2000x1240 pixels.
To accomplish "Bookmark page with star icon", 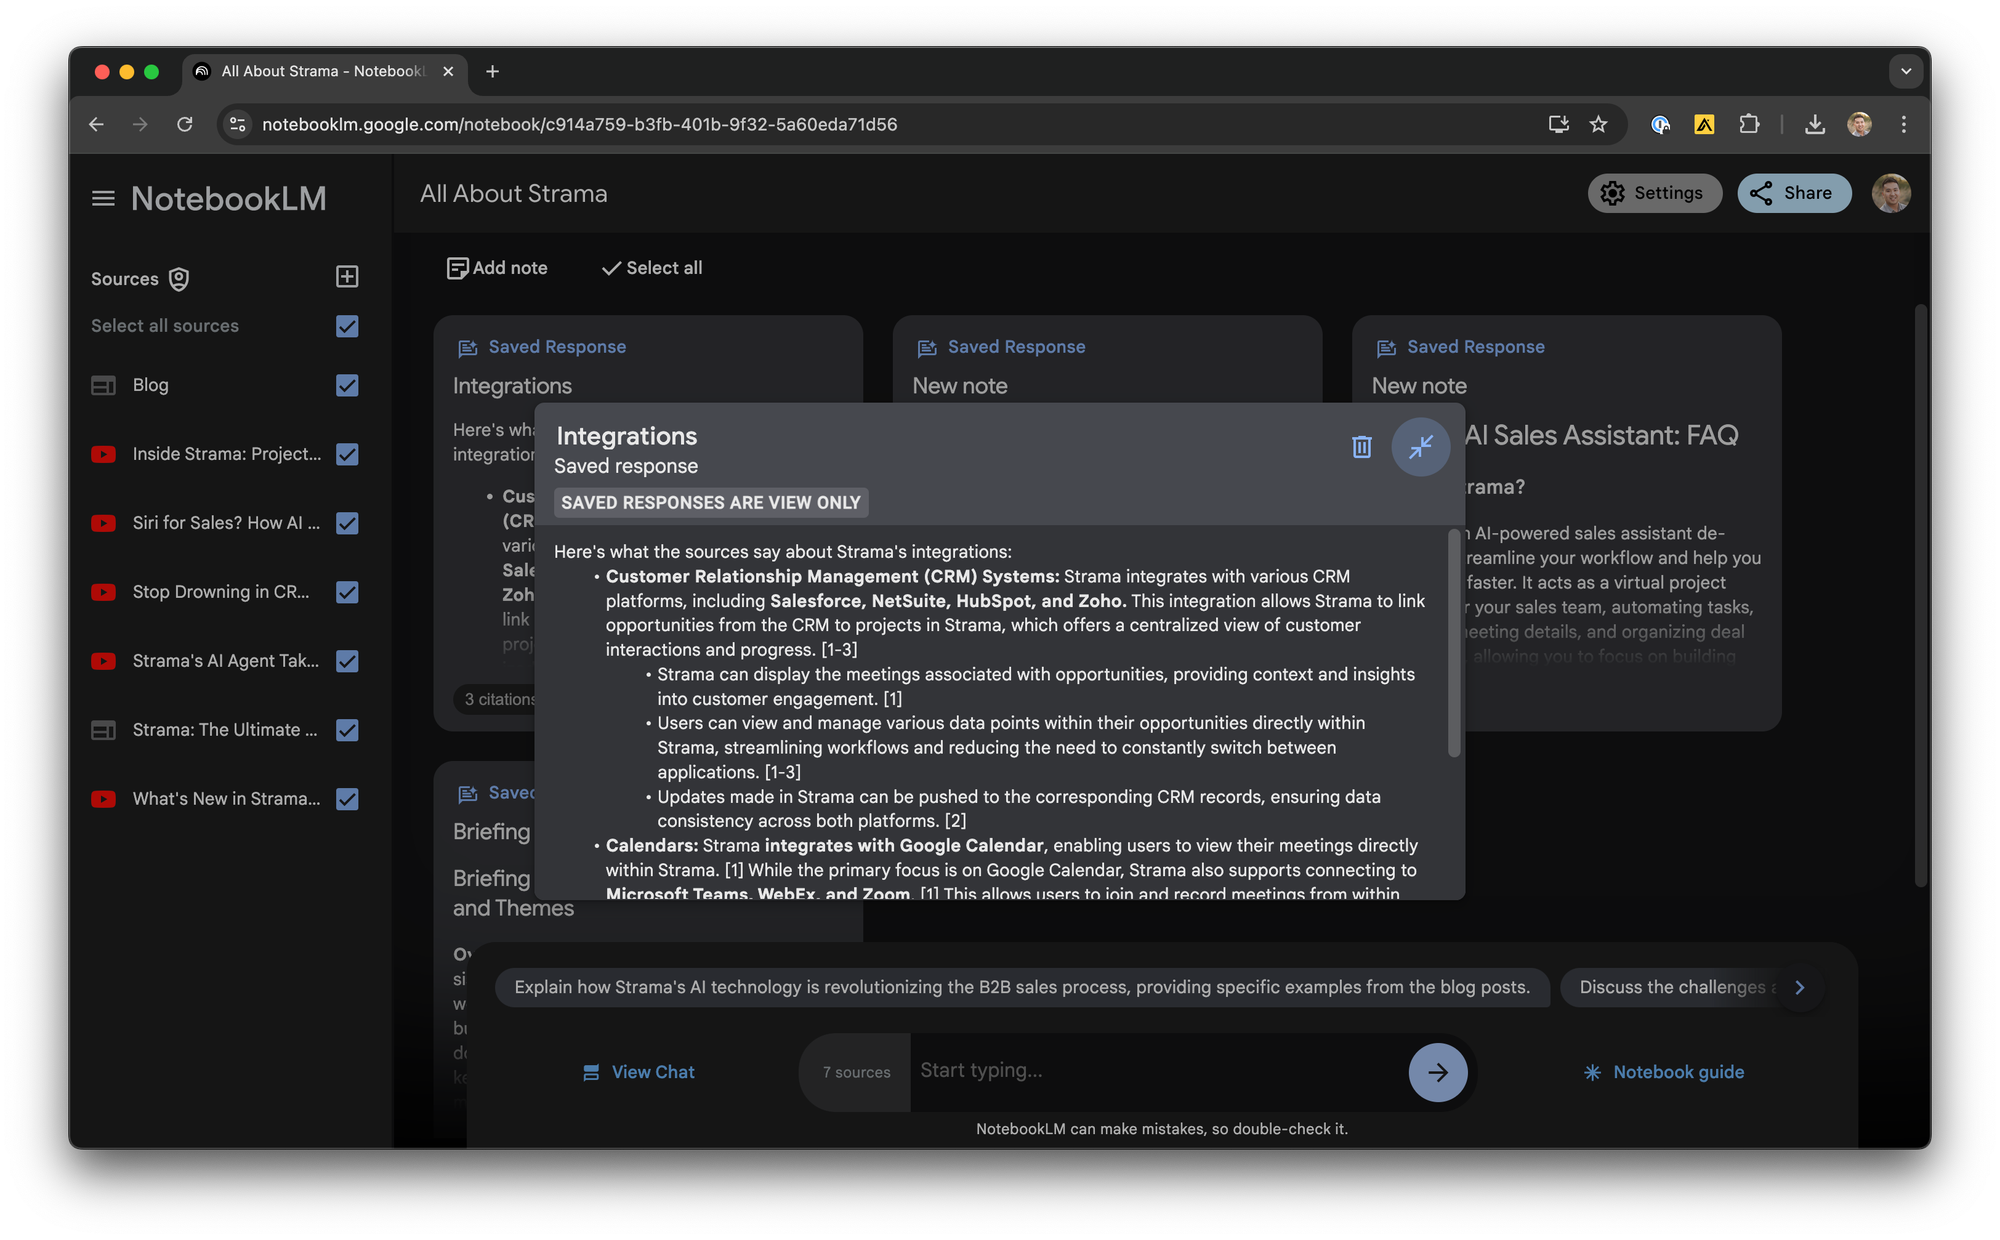I will 1598,124.
